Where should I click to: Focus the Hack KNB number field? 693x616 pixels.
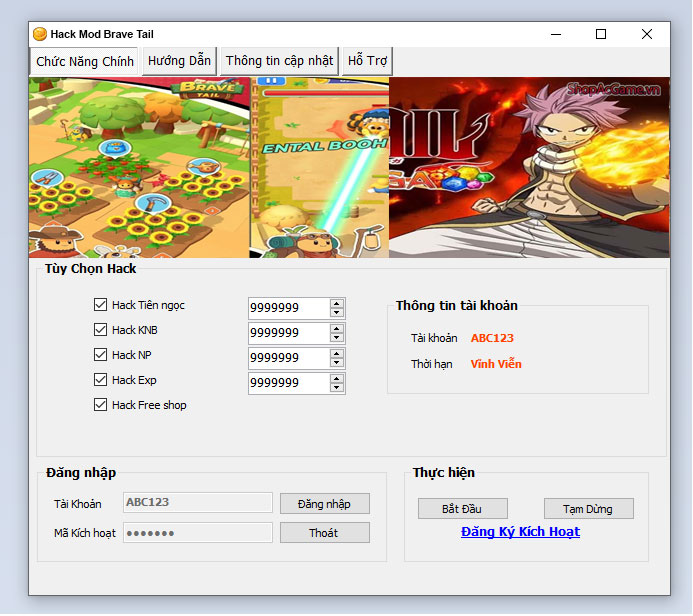coord(289,333)
